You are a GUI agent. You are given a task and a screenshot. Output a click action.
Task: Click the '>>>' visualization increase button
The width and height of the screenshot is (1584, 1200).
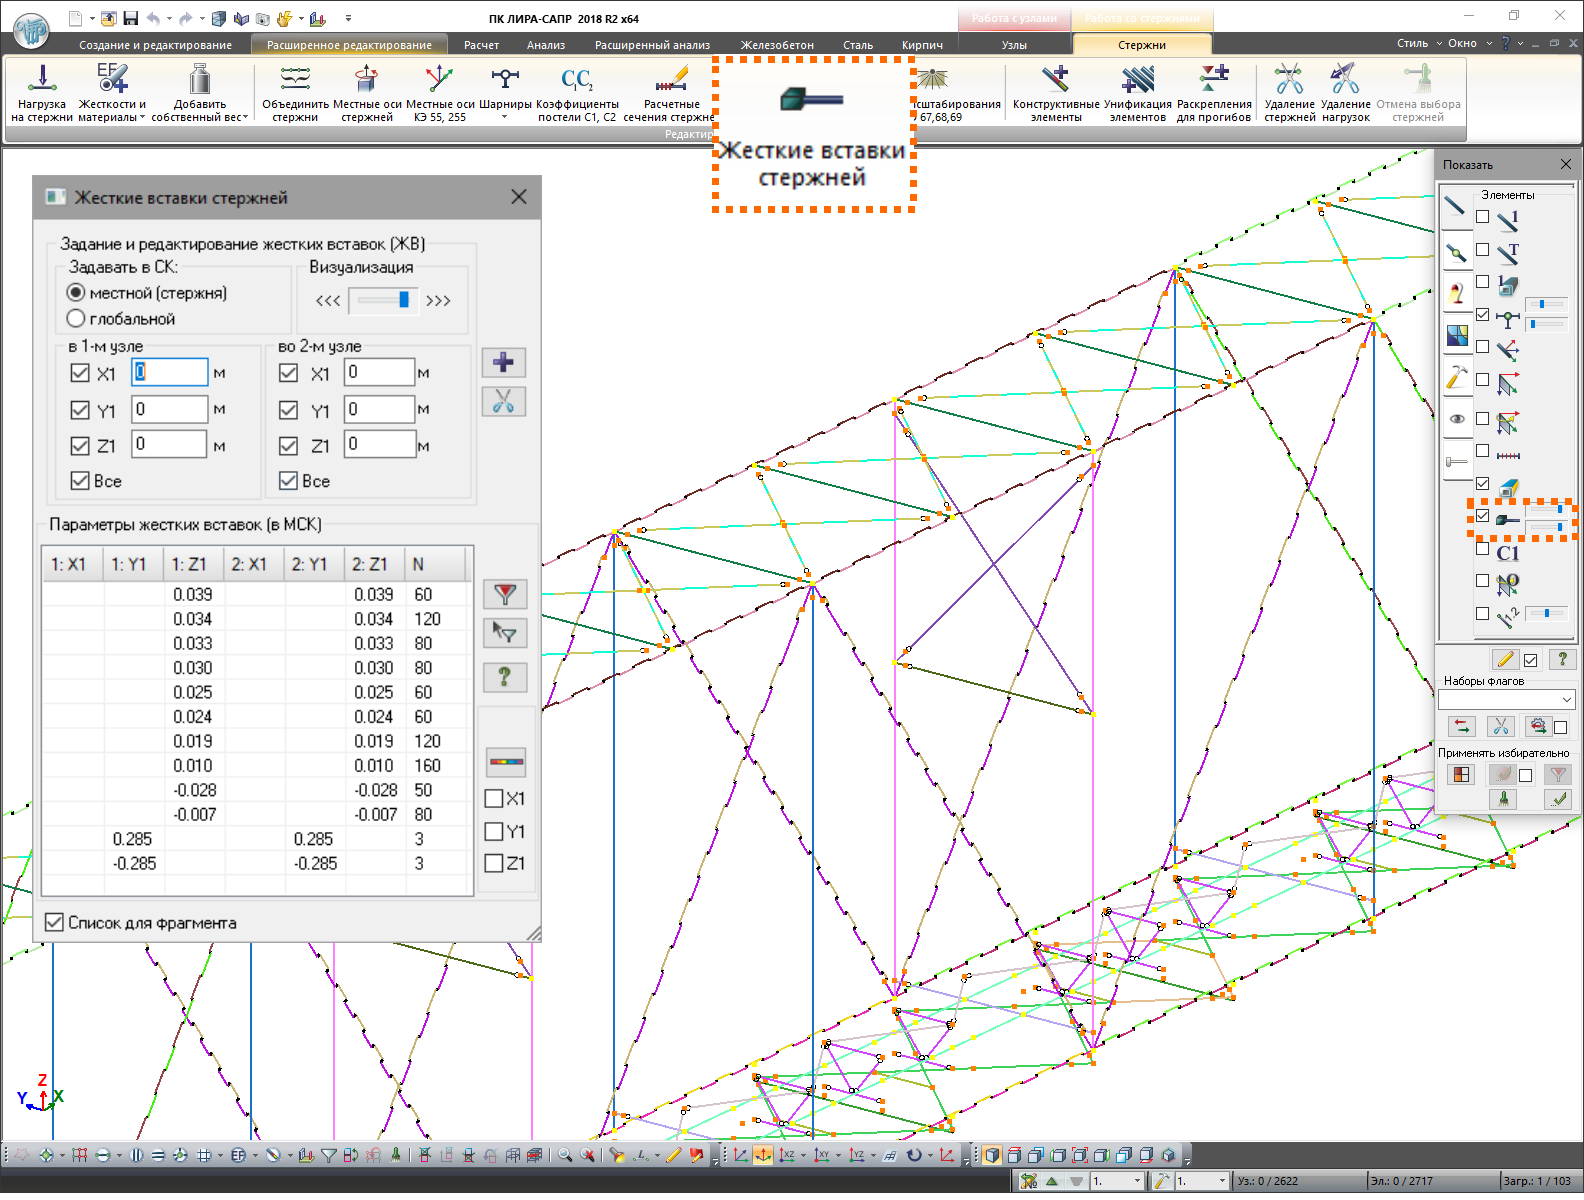[x=438, y=301]
